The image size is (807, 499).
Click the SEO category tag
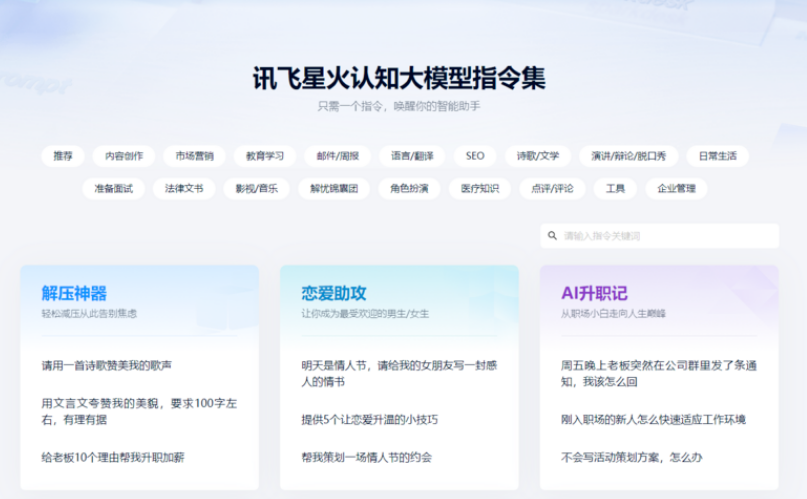[x=474, y=156]
